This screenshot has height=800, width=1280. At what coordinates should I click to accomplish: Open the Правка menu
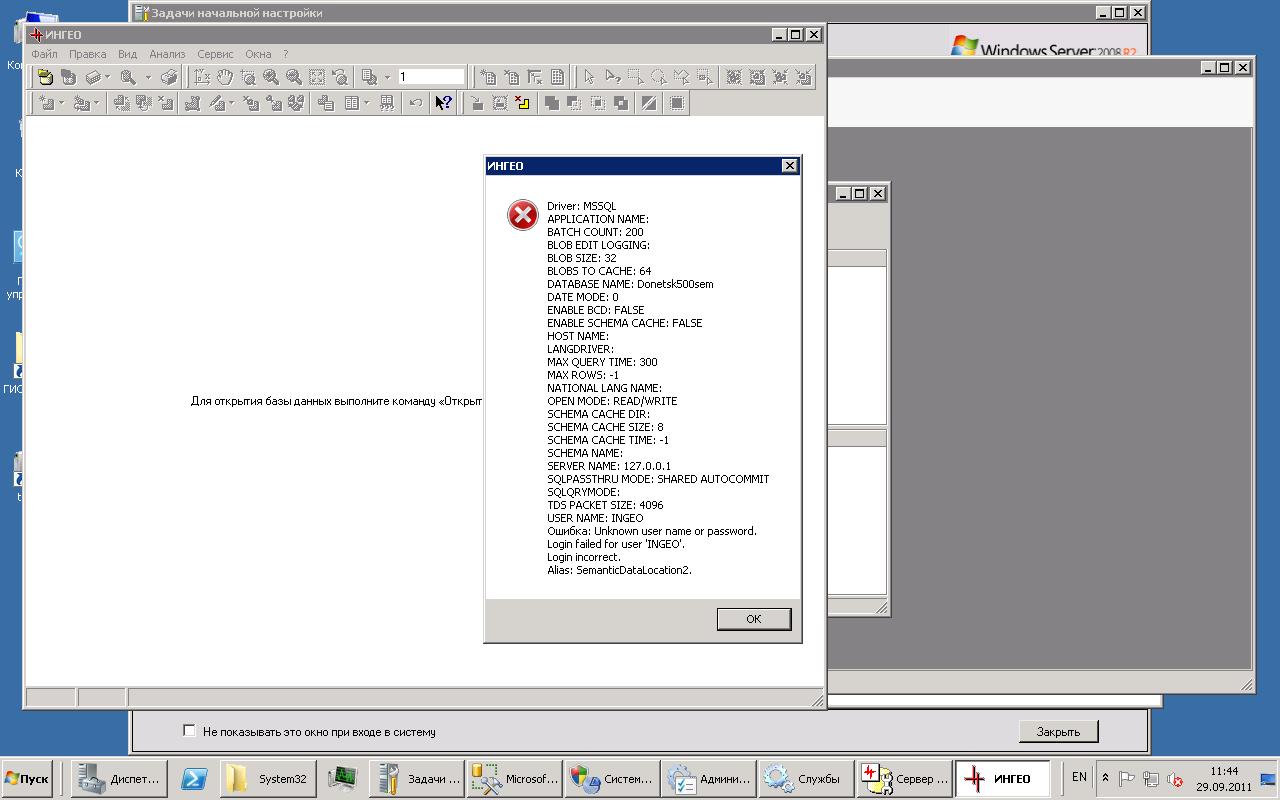click(x=88, y=54)
